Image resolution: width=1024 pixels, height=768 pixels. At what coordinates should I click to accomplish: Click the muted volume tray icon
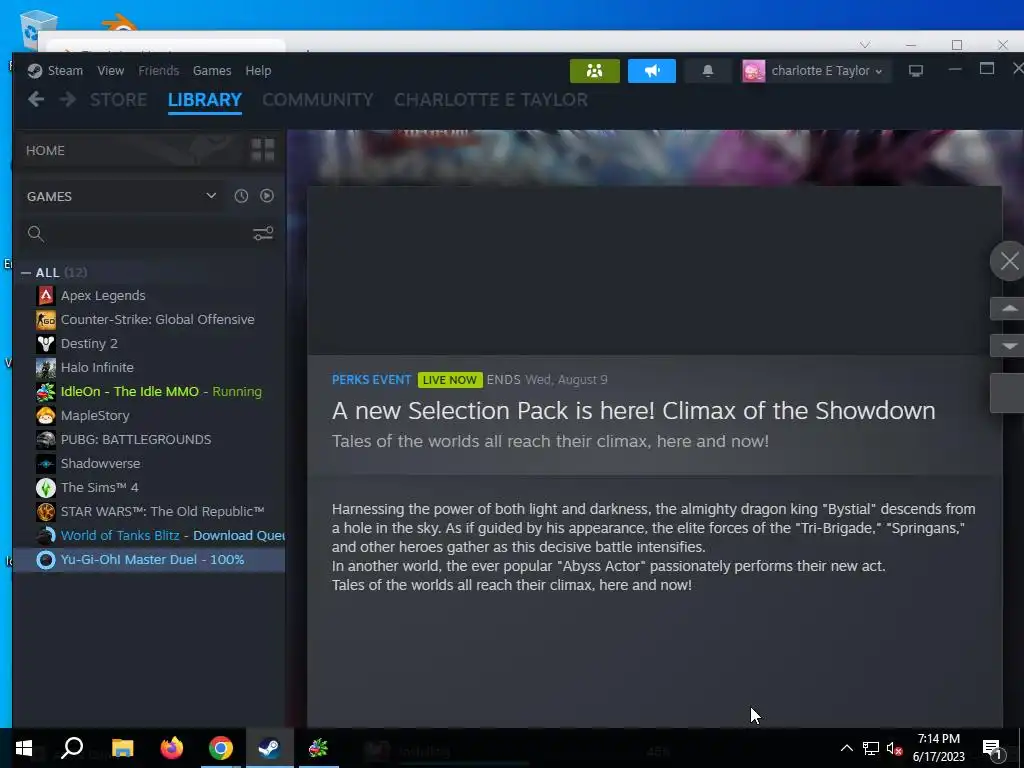pos(894,749)
